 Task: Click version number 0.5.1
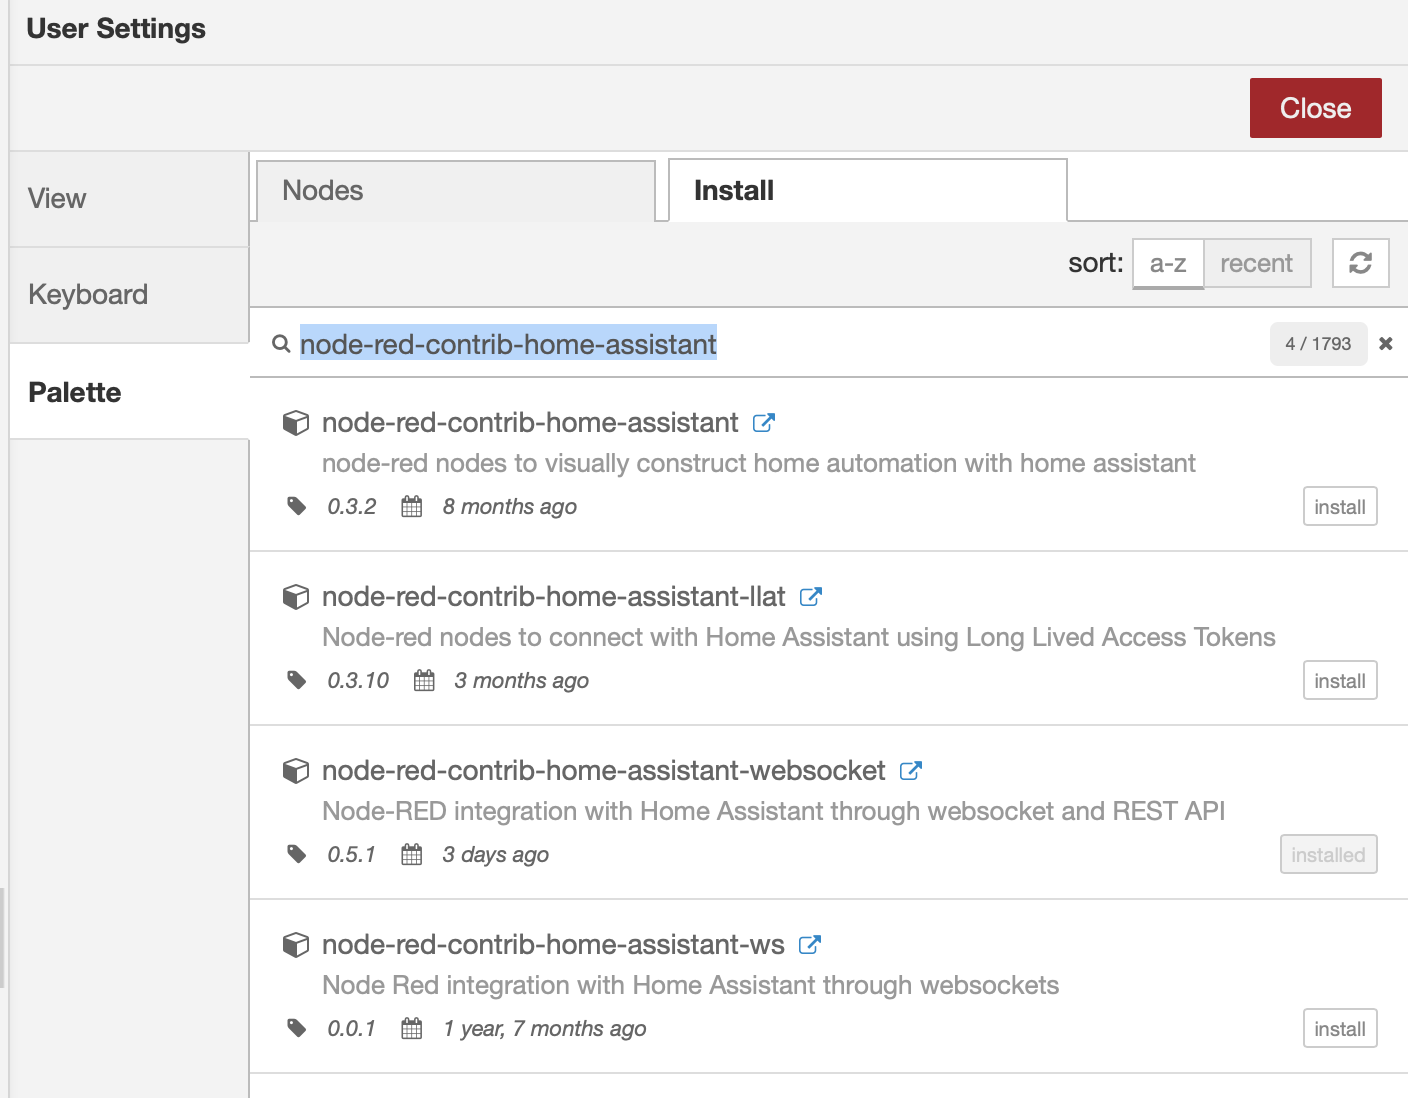(x=351, y=855)
